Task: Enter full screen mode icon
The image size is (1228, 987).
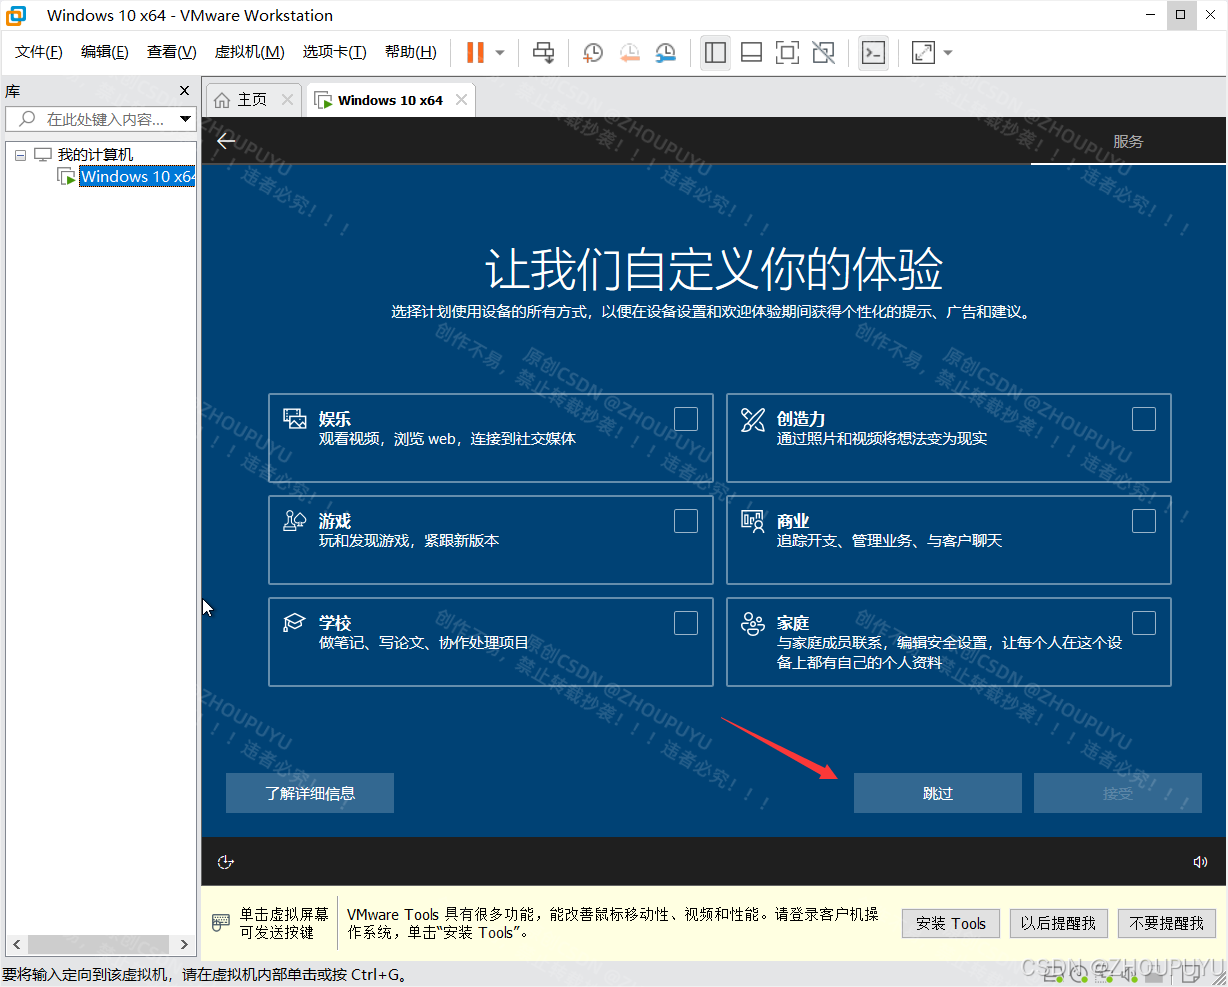Action: coord(787,52)
